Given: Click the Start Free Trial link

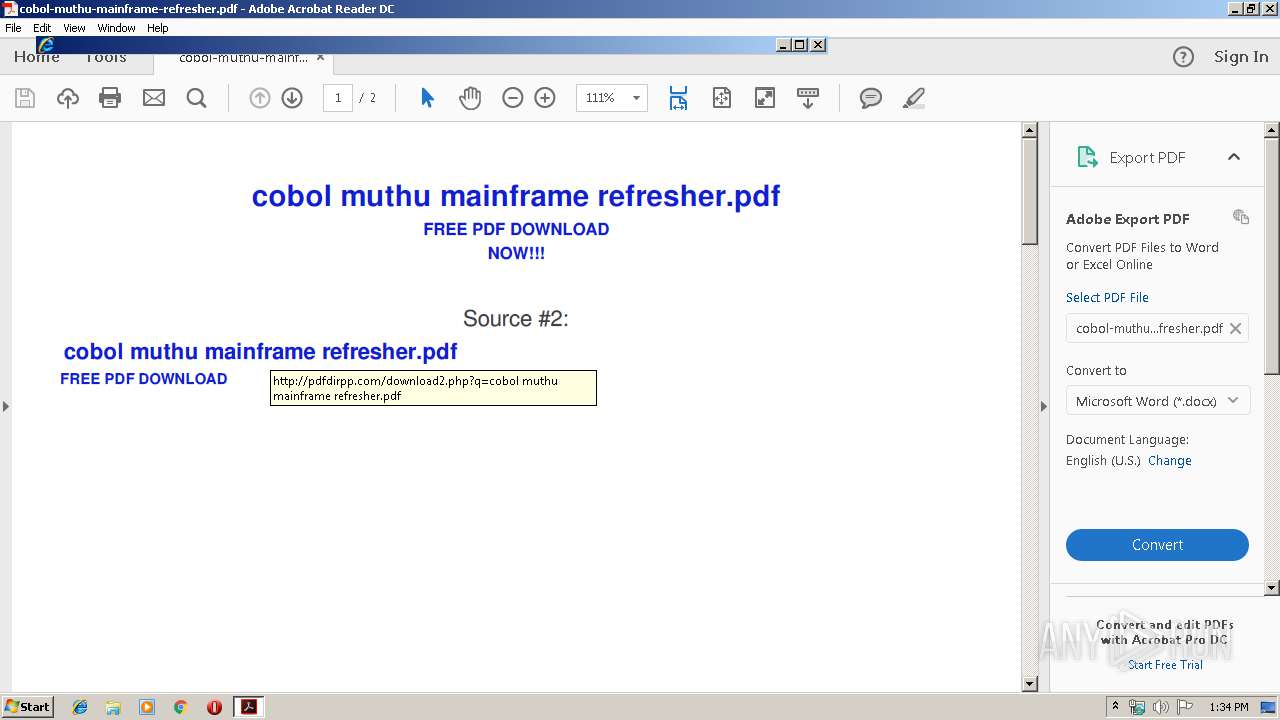Looking at the screenshot, I should coord(1165,665).
